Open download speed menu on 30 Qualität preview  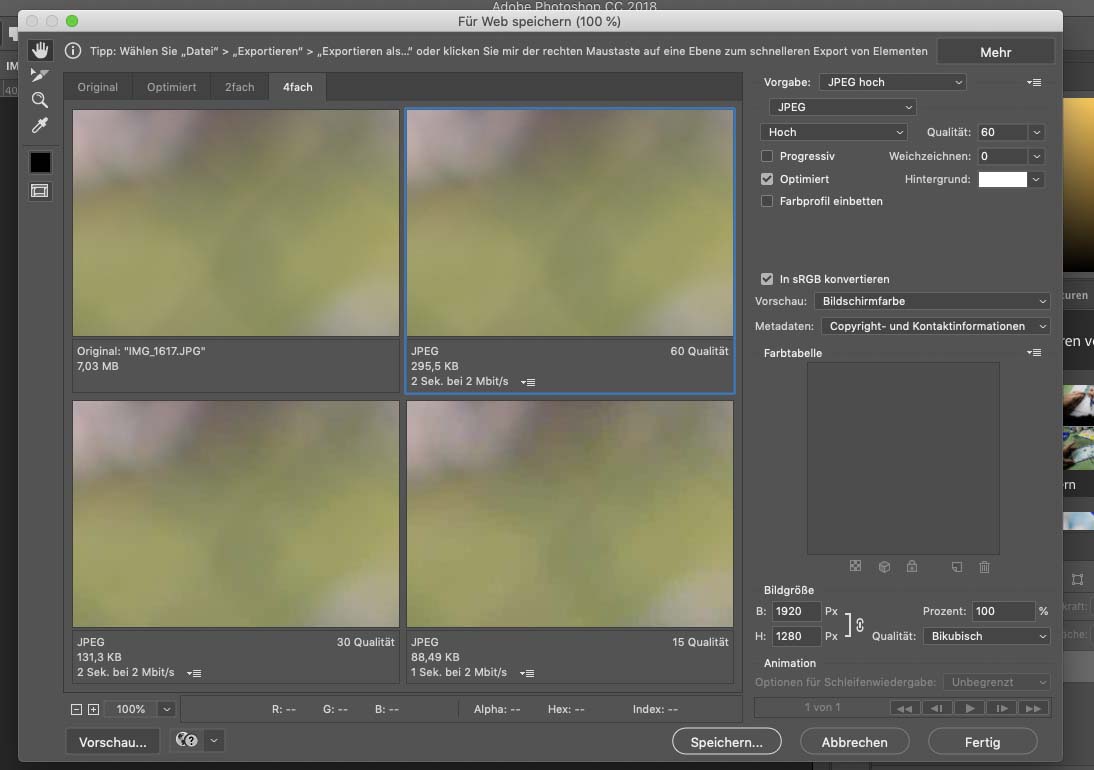click(194, 673)
